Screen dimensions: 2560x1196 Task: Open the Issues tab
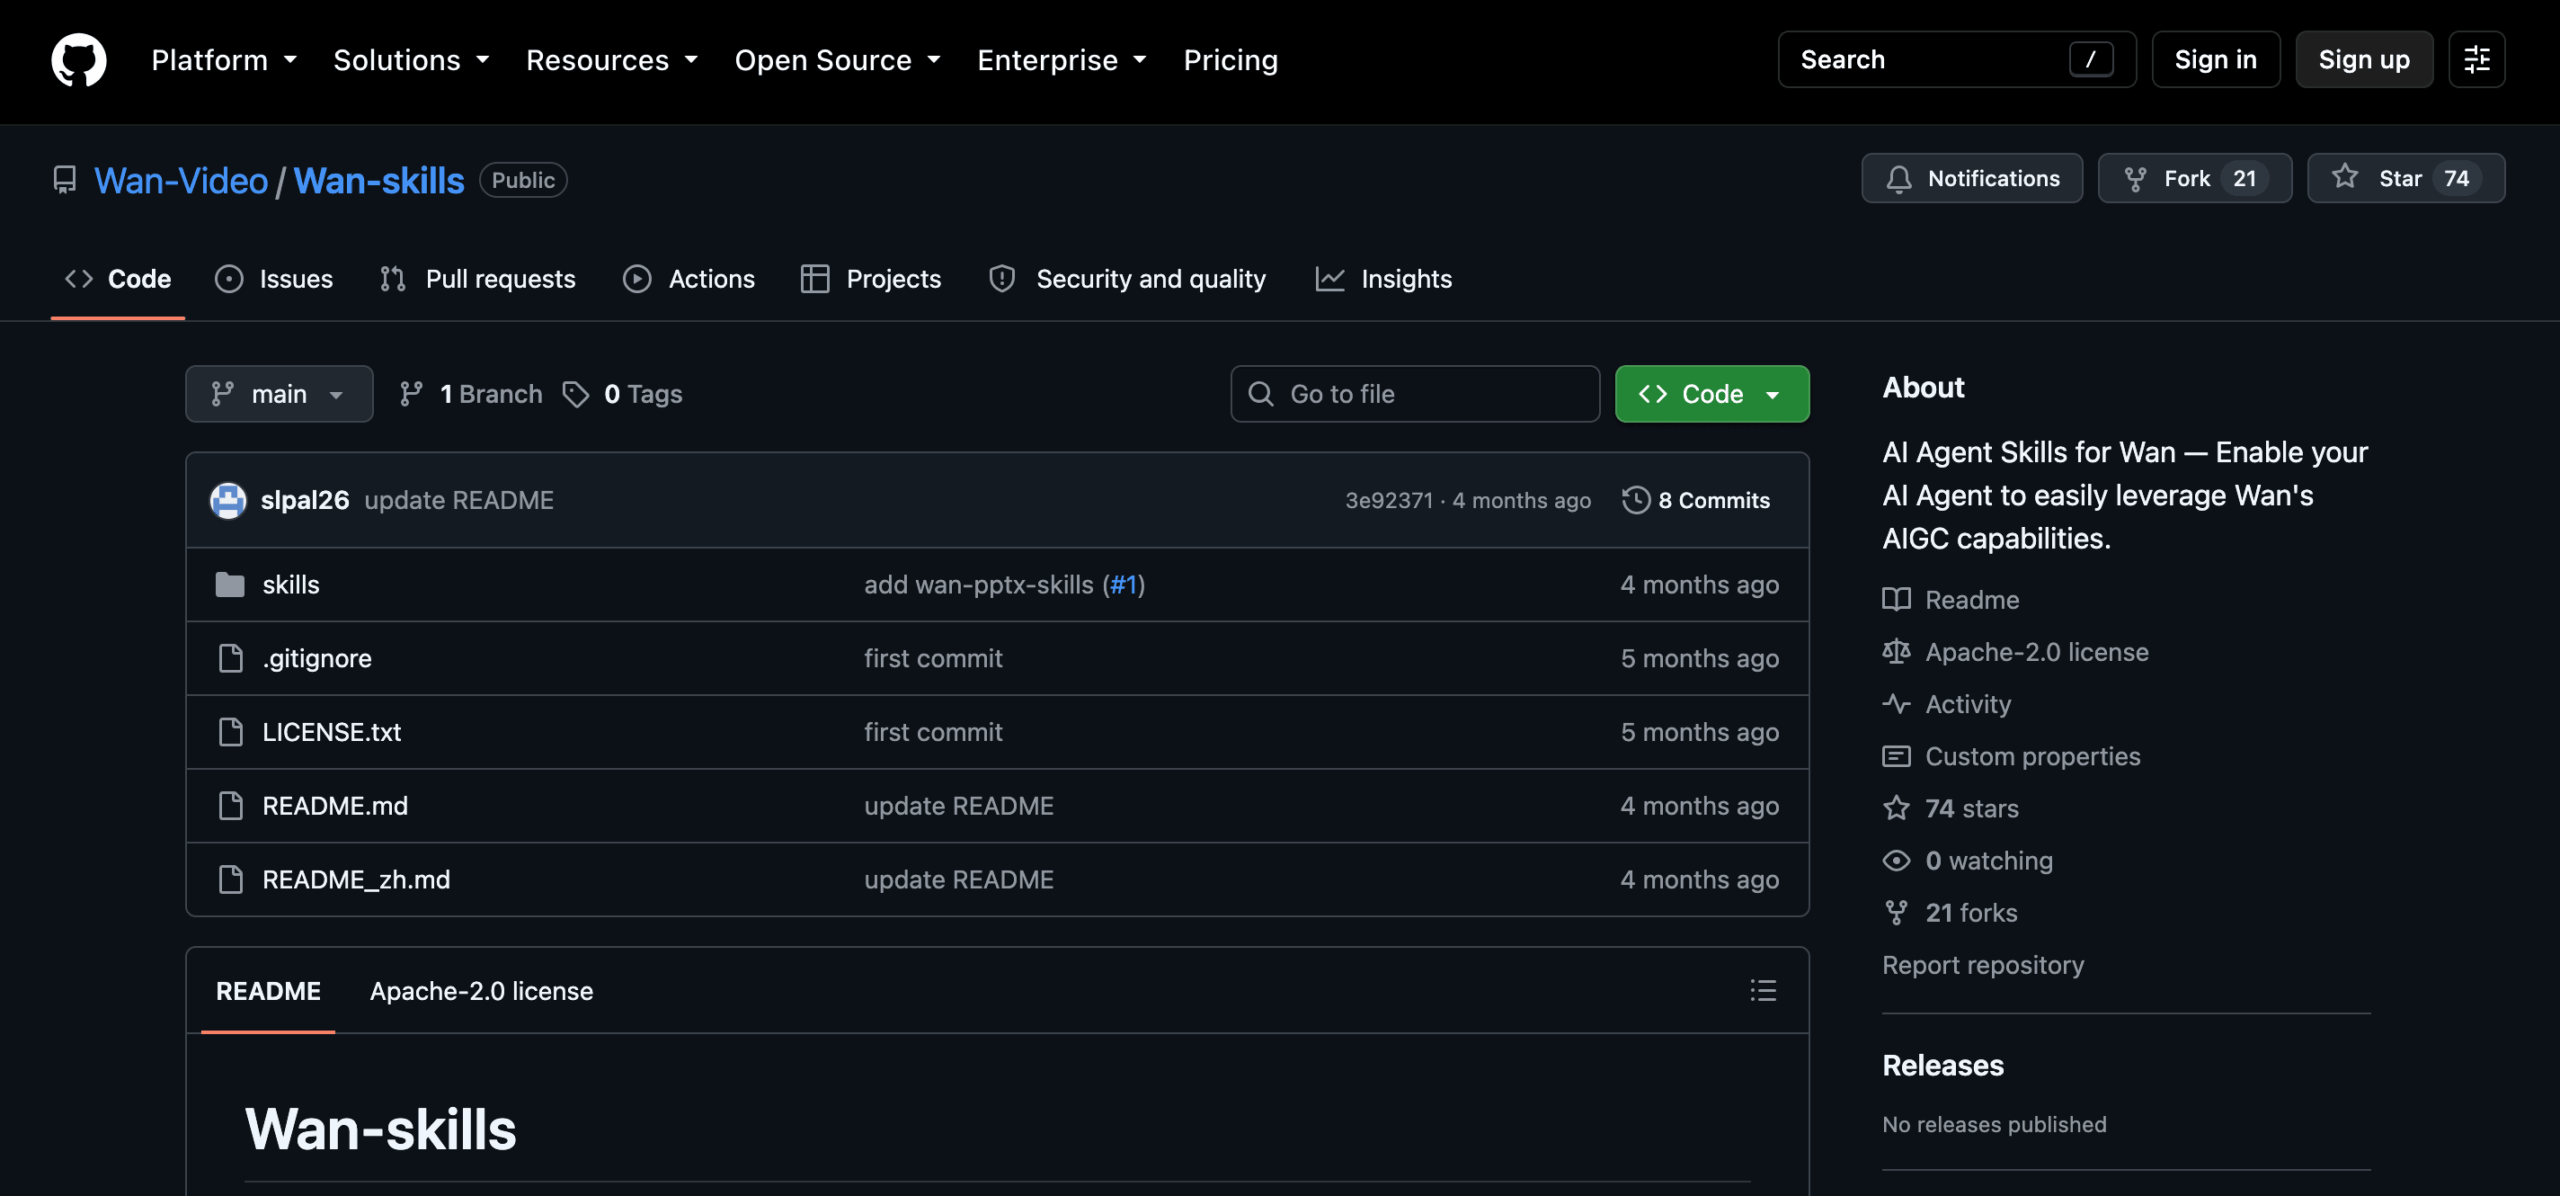[274, 279]
